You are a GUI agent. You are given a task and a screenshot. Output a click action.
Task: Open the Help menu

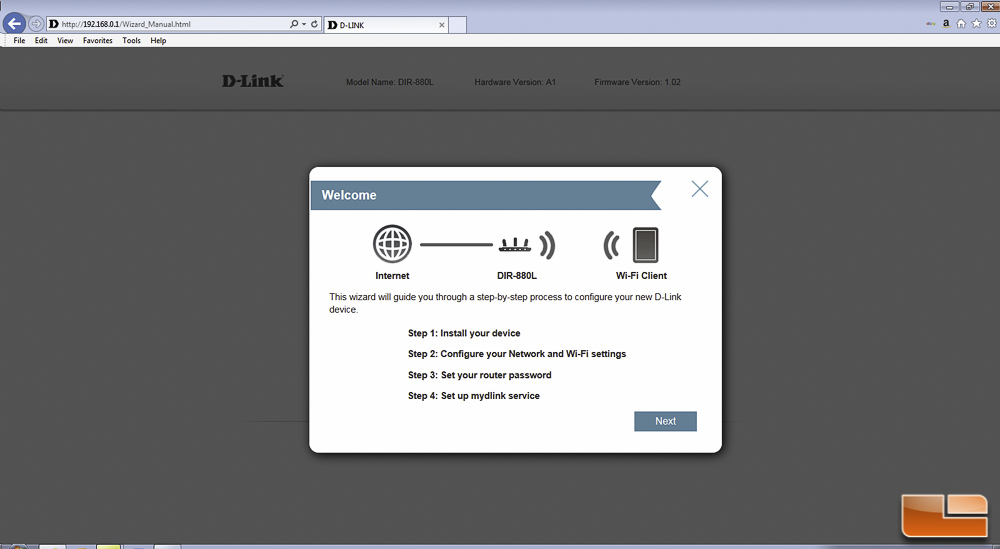click(x=158, y=40)
